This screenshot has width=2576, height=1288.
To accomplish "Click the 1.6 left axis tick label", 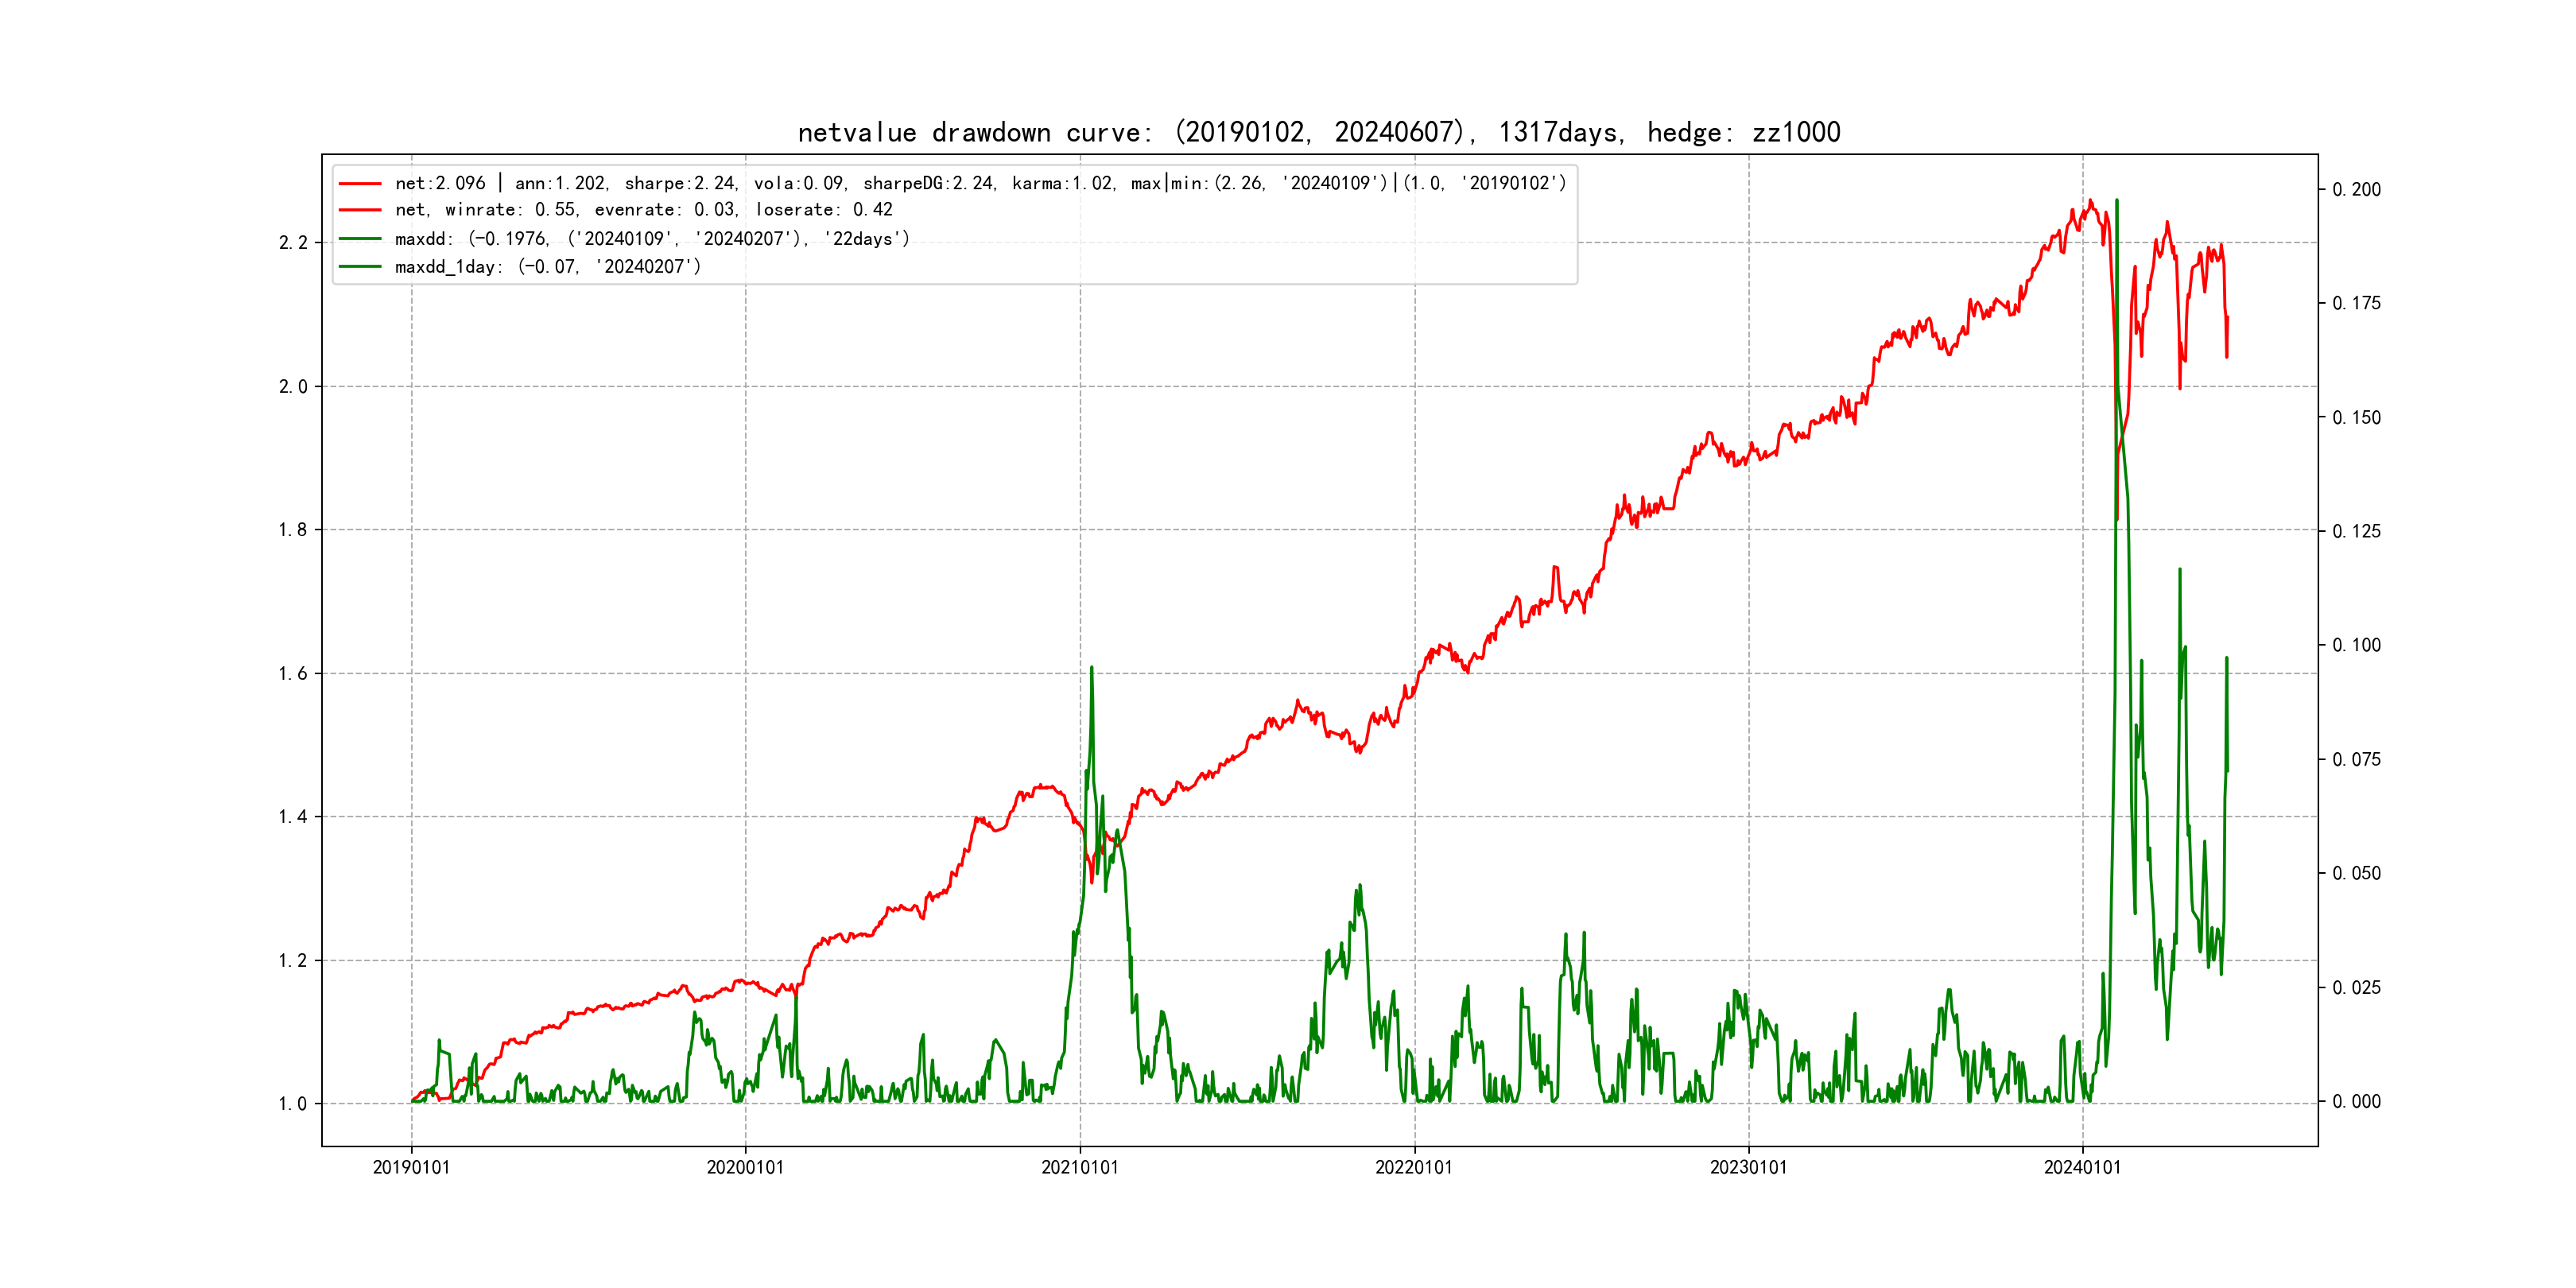I will point(292,674).
